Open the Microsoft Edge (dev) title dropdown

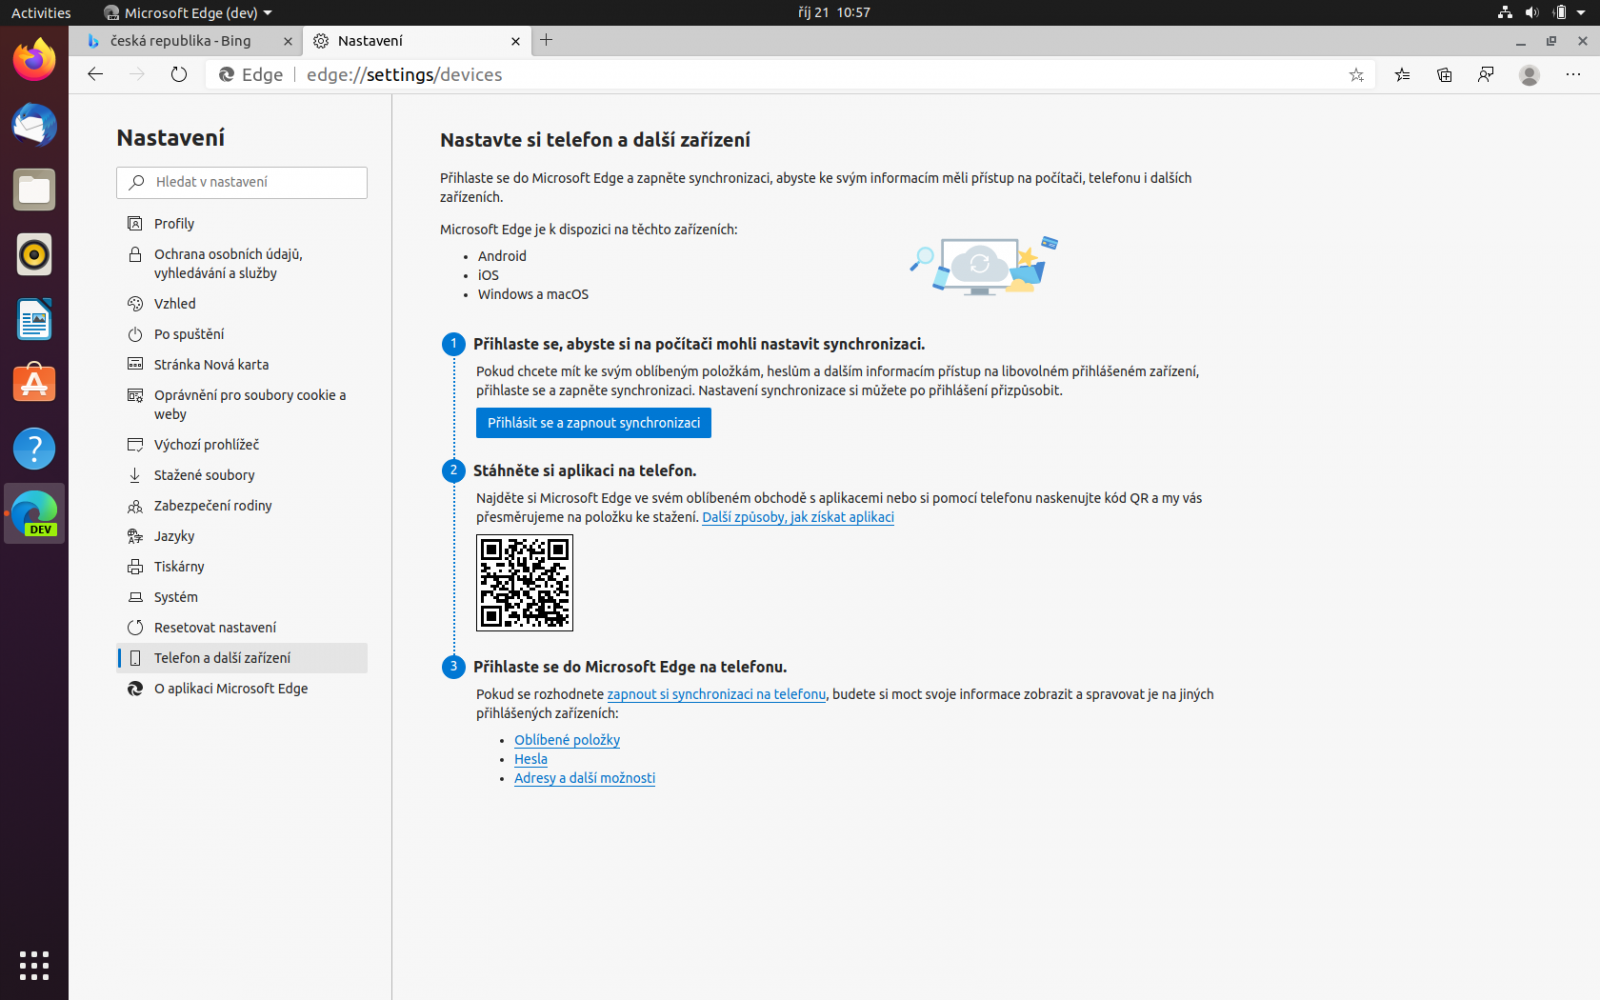click(188, 13)
